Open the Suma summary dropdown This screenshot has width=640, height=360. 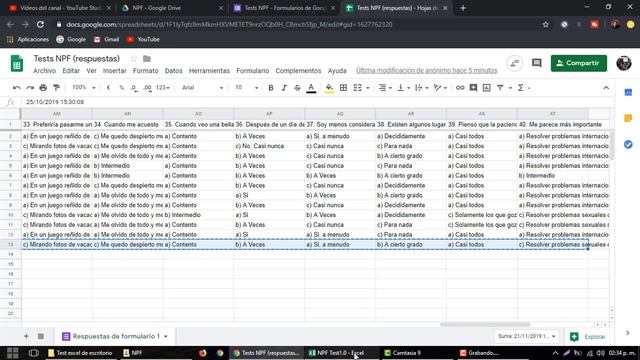pos(527,336)
